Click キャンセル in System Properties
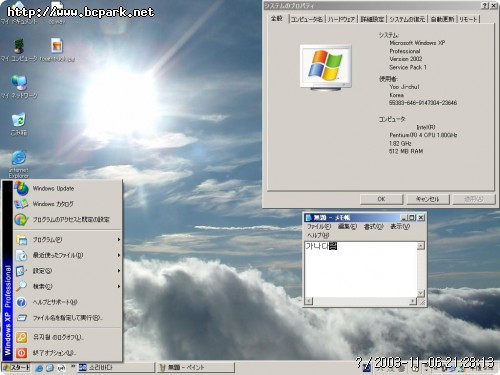500x375 pixels. [428, 199]
